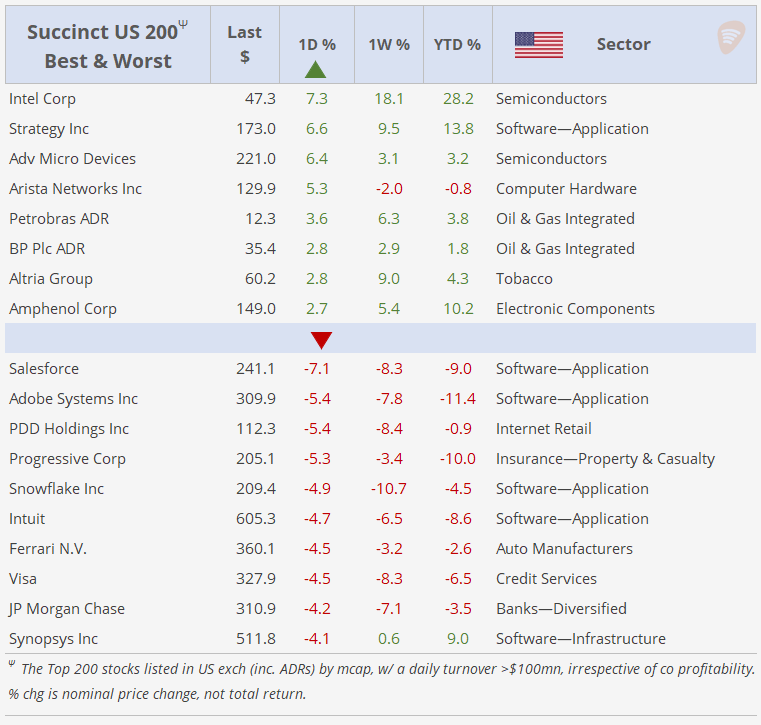This screenshot has height=725, width=761.
Task: Click the 1D % column header
Action: (317, 45)
